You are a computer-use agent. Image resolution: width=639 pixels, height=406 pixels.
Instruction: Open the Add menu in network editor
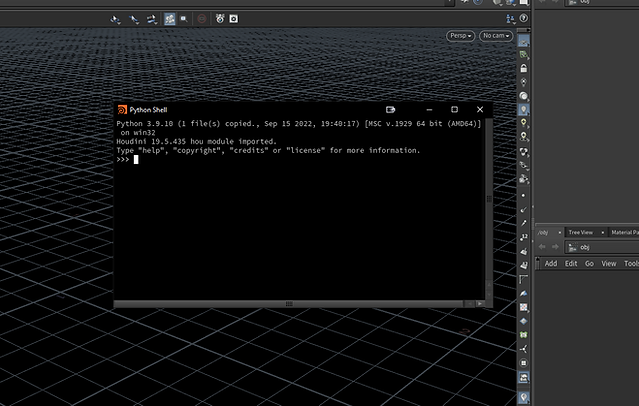[551, 264]
